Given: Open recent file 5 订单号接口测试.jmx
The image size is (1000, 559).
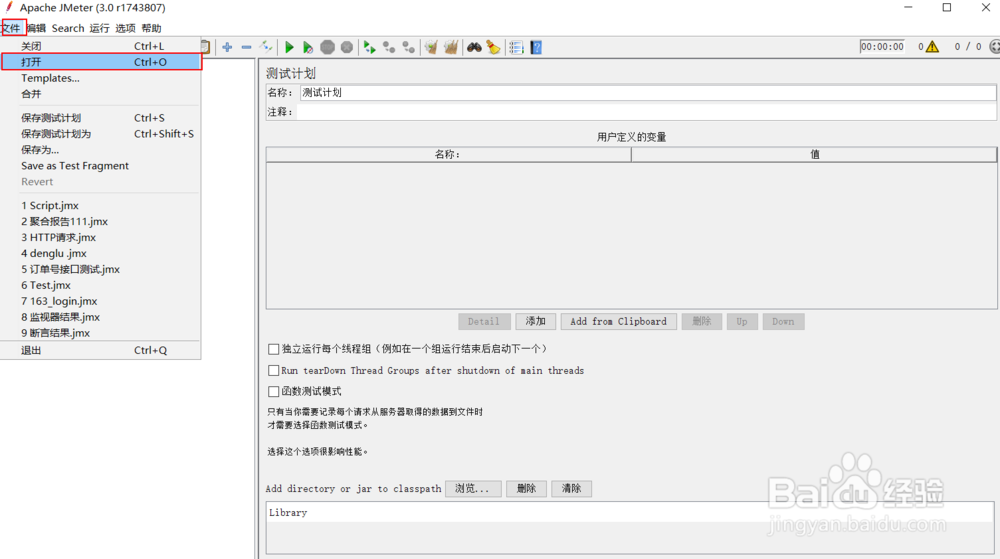Looking at the screenshot, I should 101,269.
